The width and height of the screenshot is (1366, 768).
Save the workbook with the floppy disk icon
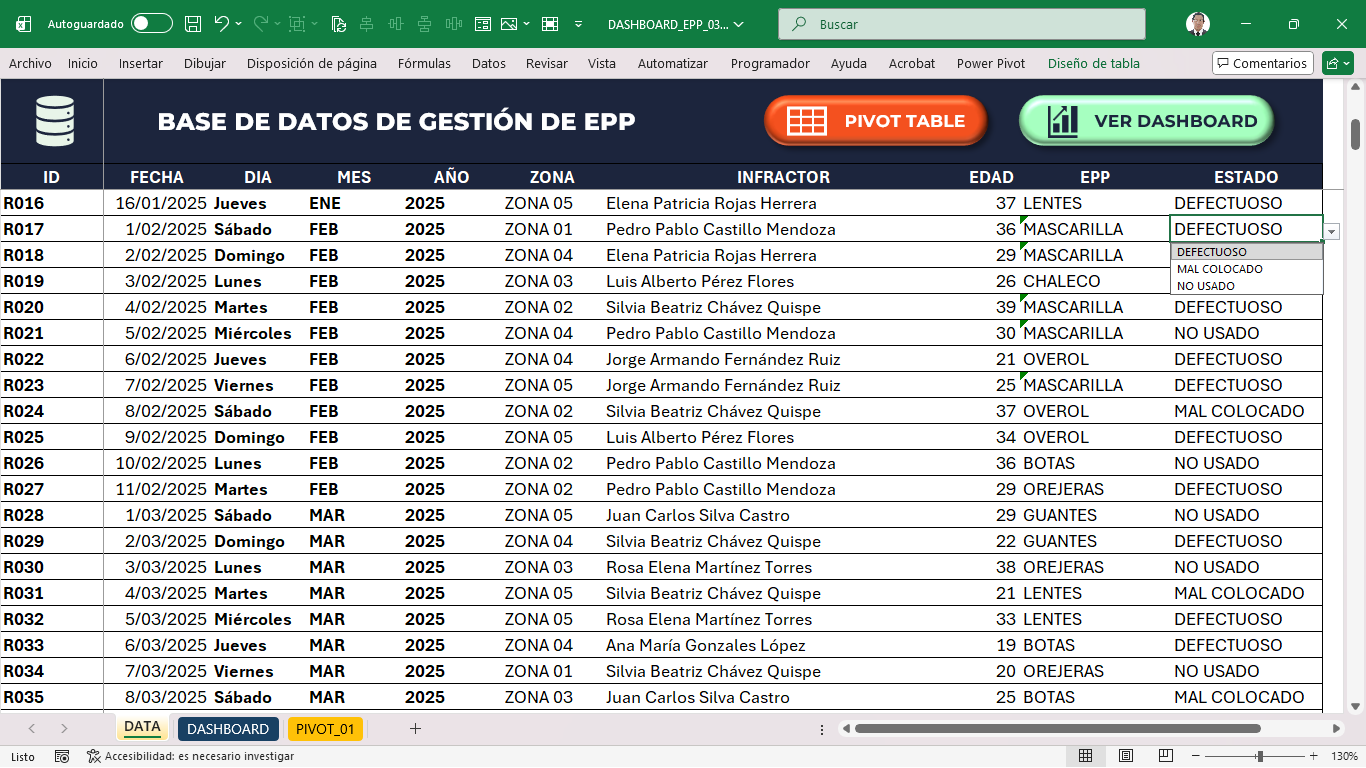194,24
